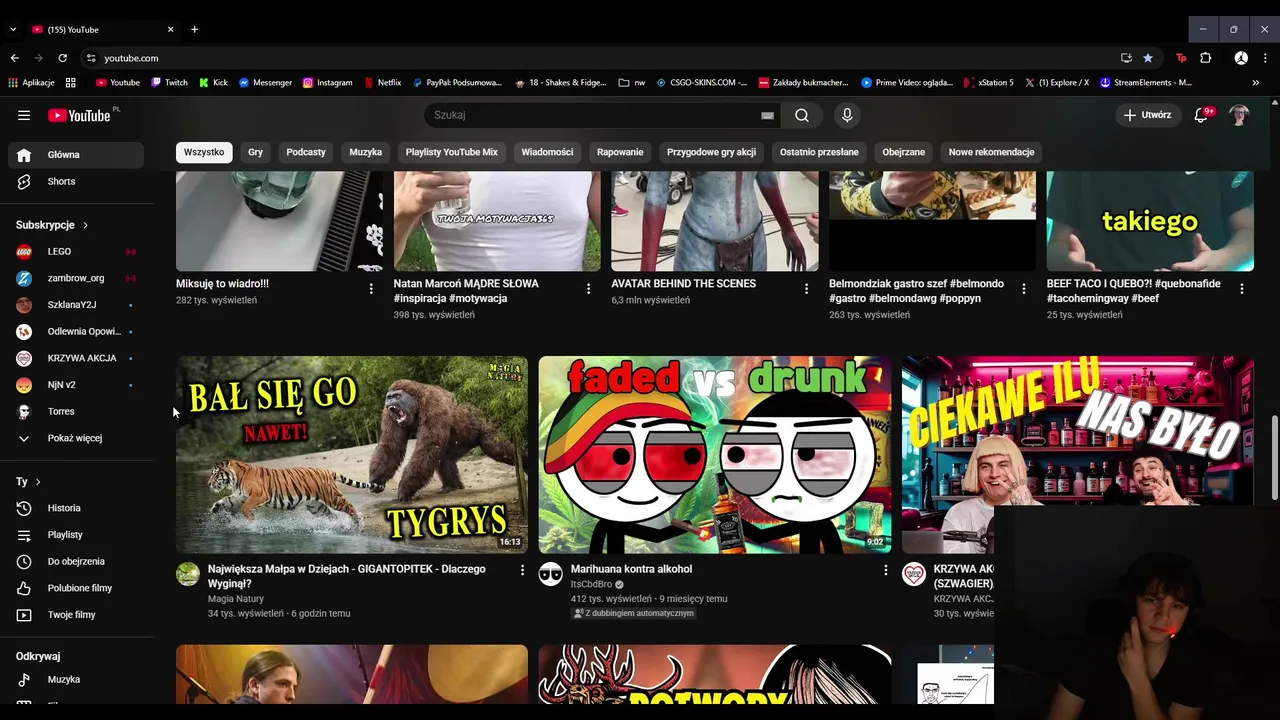Open the Odlewnia Opowi... subscription

click(x=76, y=331)
